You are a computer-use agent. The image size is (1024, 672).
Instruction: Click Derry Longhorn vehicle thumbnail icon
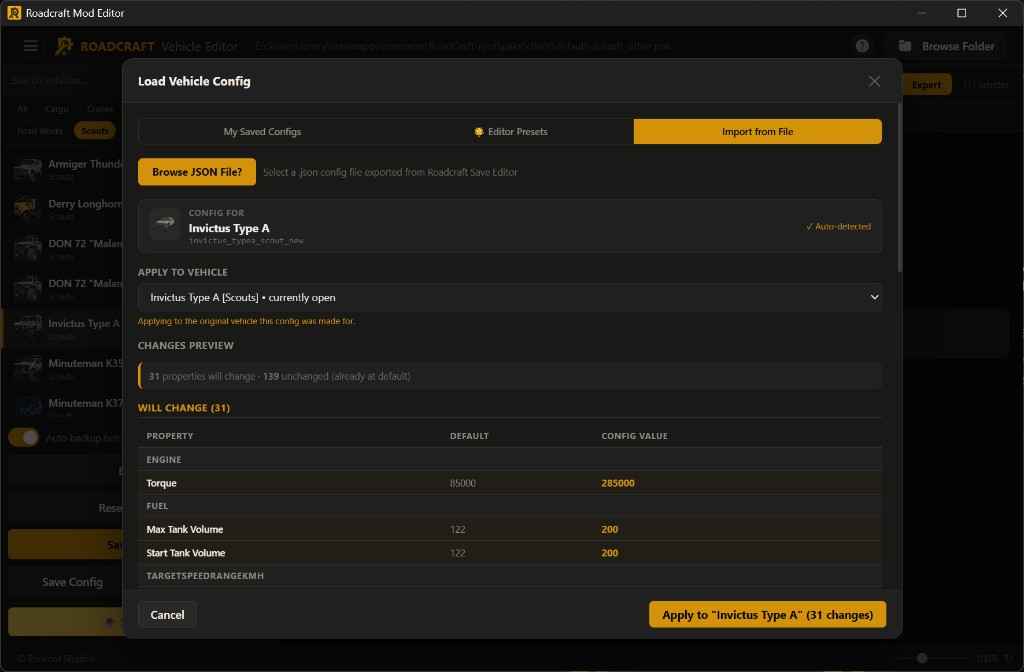27,210
